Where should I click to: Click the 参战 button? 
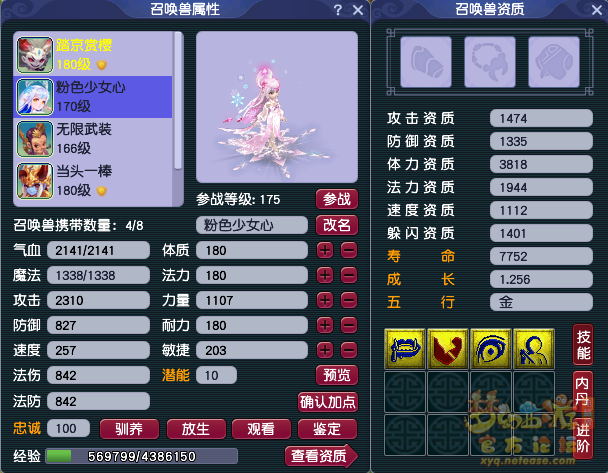click(x=337, y=199)
